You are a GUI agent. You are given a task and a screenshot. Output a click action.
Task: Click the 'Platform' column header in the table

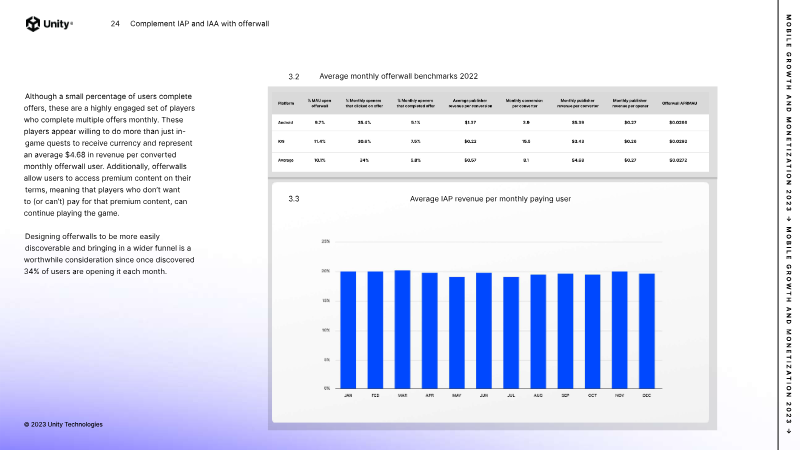pyautogui.click(x=286, y=103)
